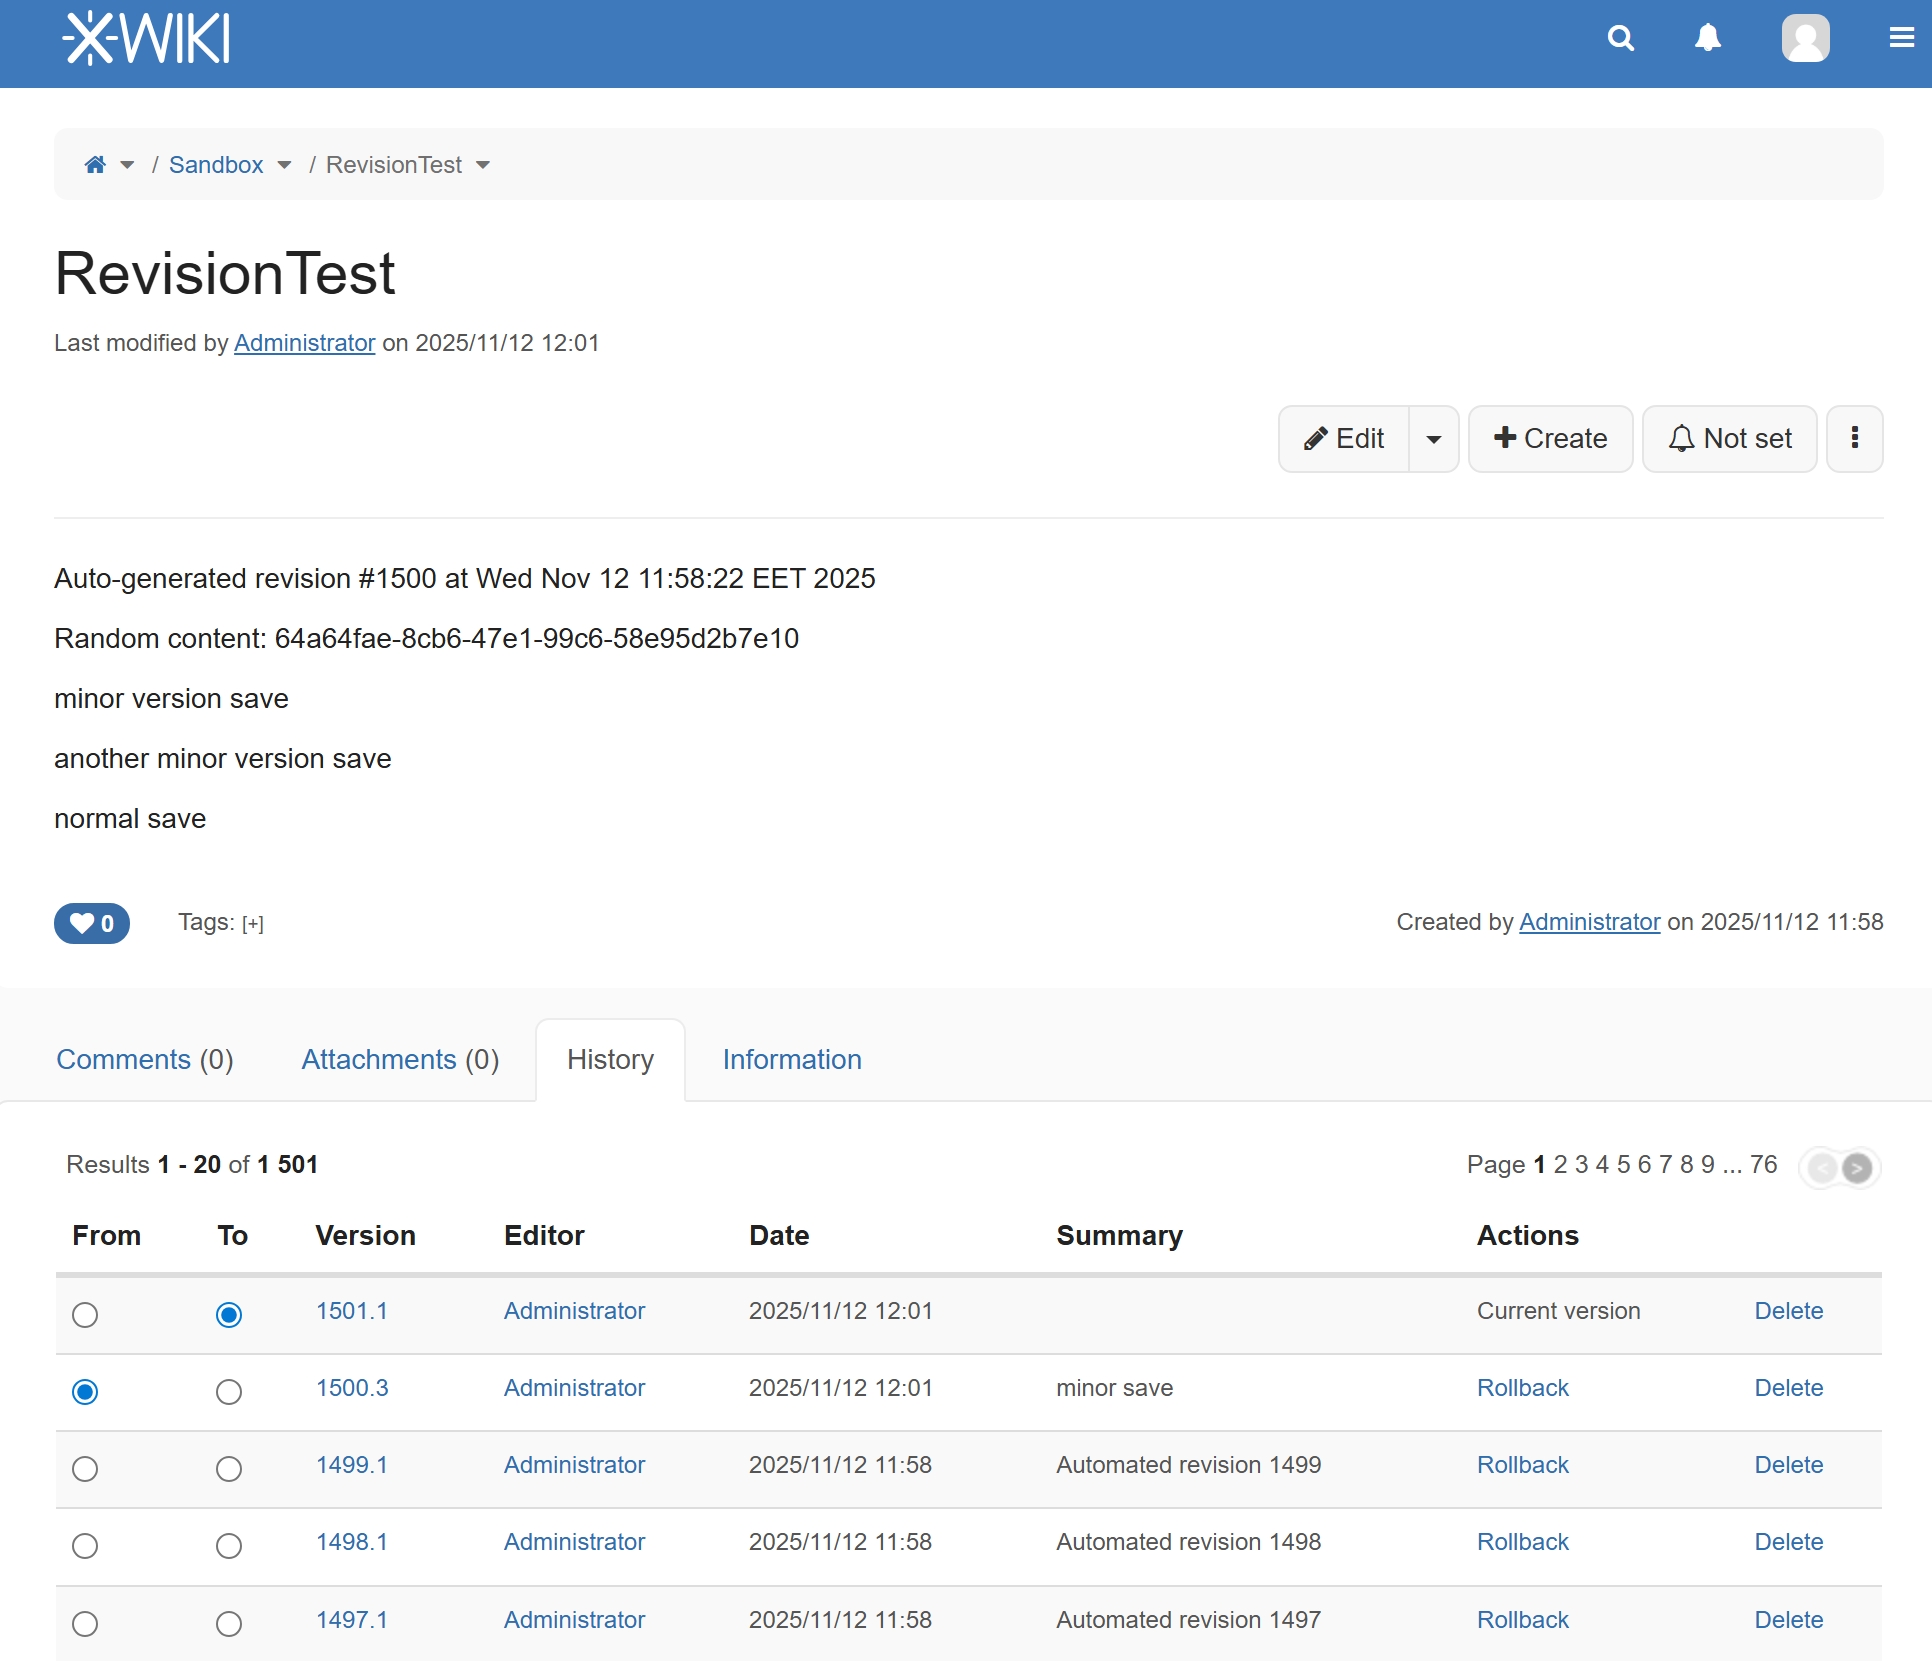The image size is (1932, 1661).
Task: Open the hamburger drawer menu
Action: pos(1900,39)
